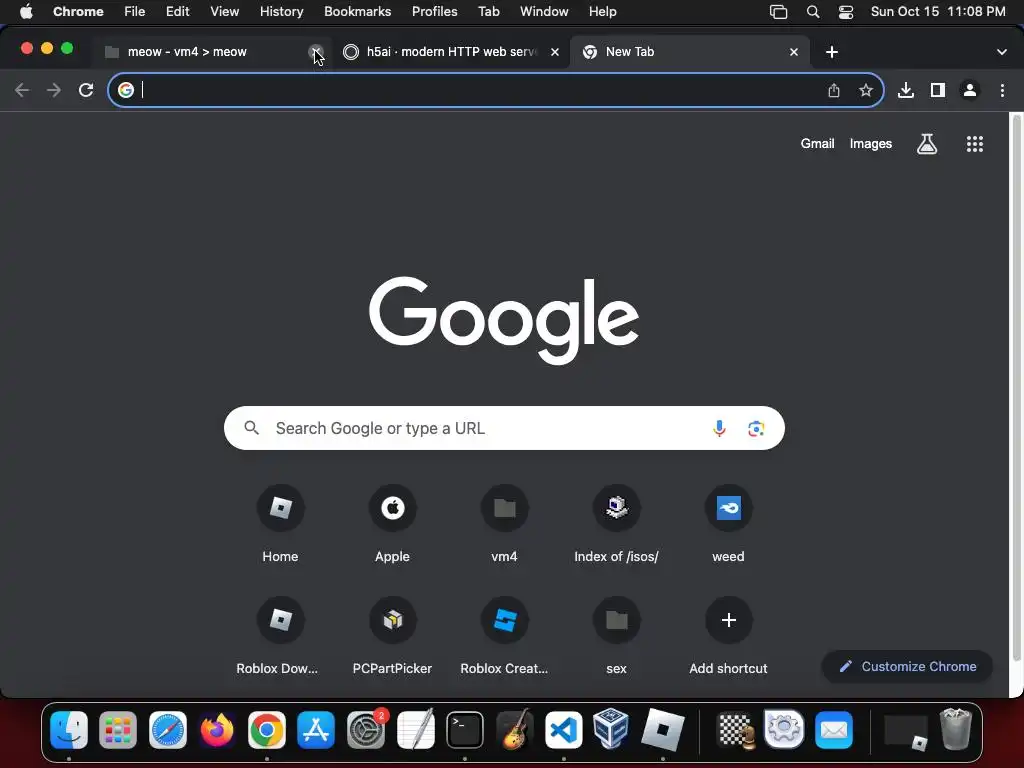The height and width of the screenshot is (768, 1024).
Task: Close the h5ai tab
Action: [554, 52]
